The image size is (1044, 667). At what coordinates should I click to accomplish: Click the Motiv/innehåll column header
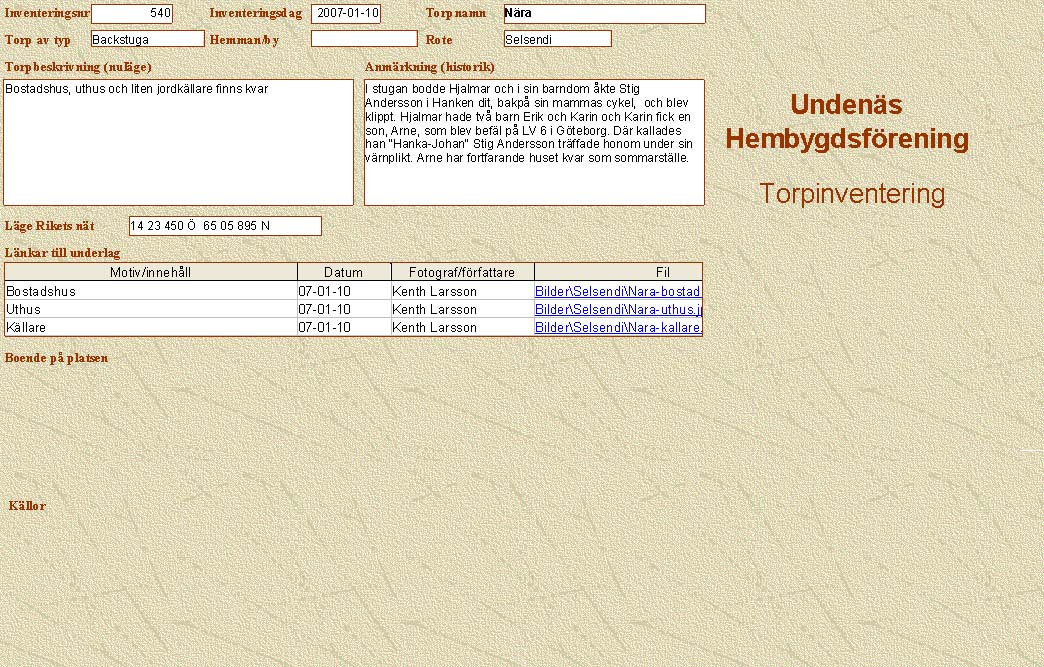(151, 272)
